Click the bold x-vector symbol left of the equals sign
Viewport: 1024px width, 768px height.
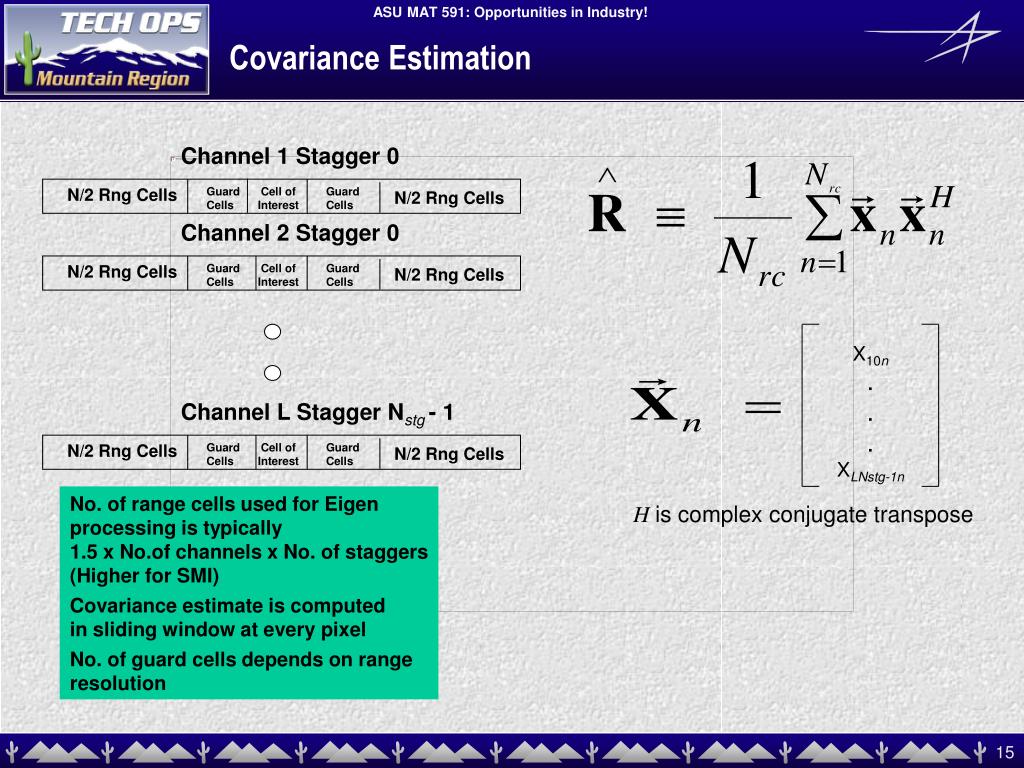(665, 406)
